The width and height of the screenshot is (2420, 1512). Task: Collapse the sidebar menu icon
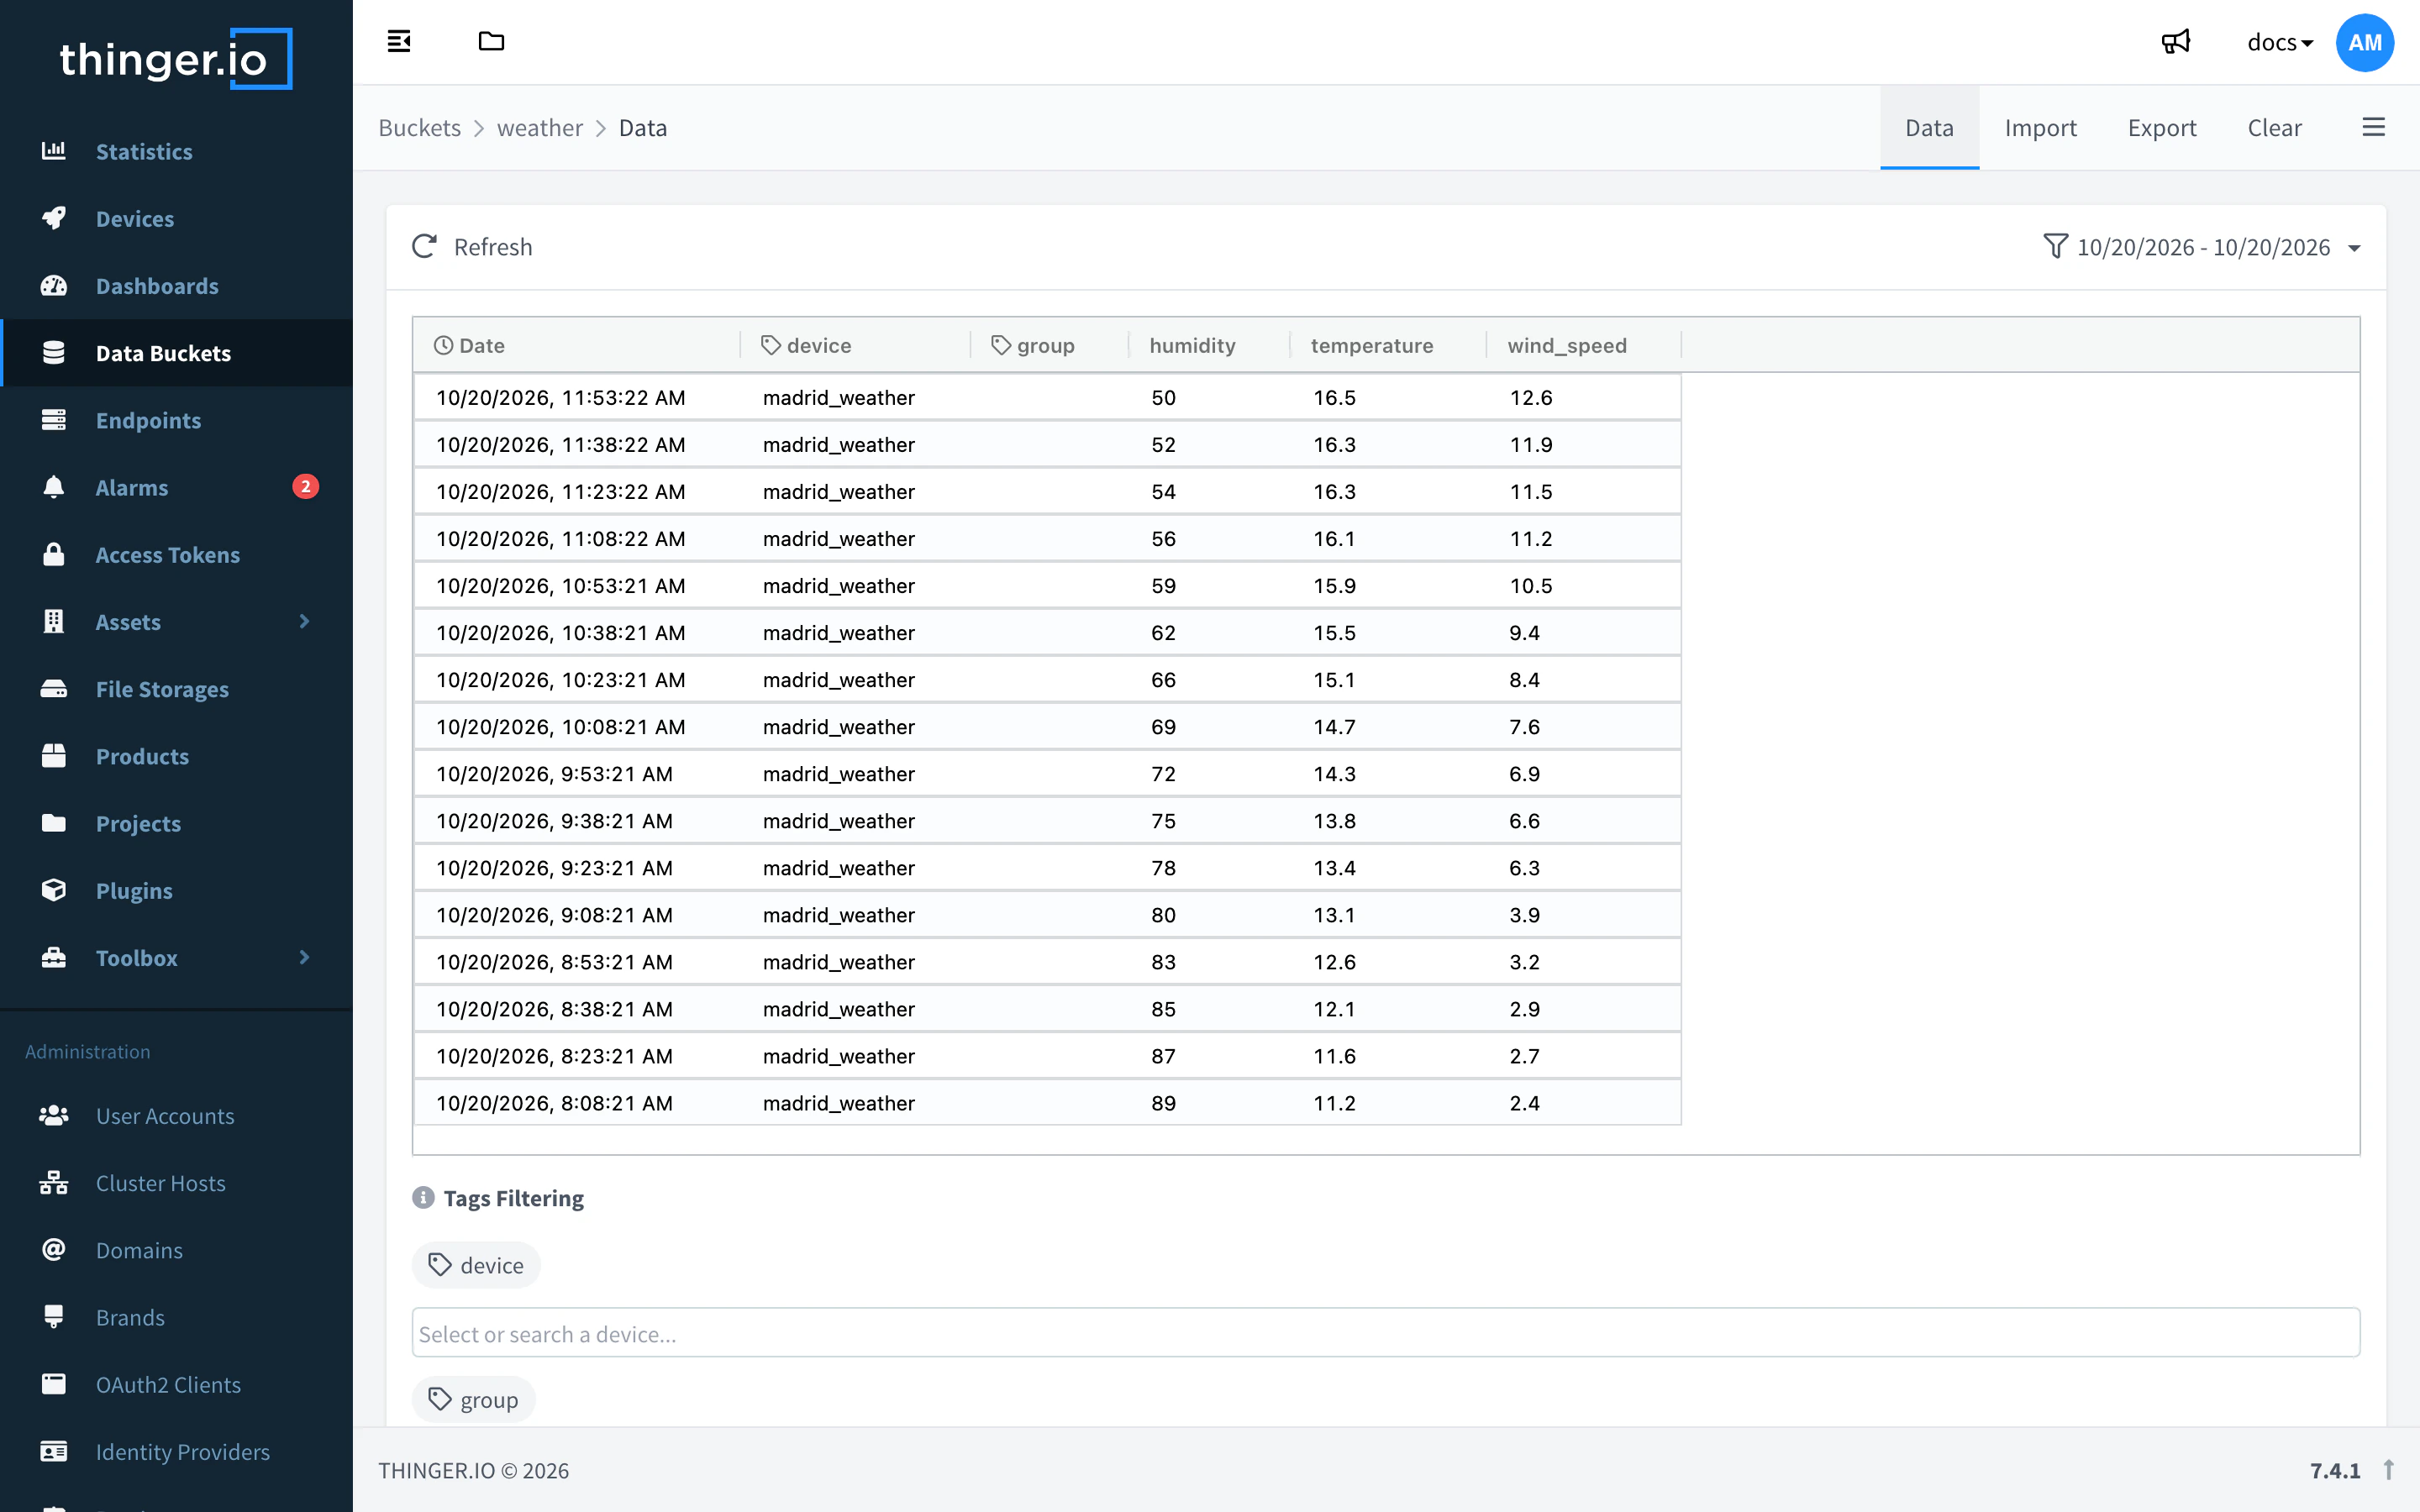399,41
